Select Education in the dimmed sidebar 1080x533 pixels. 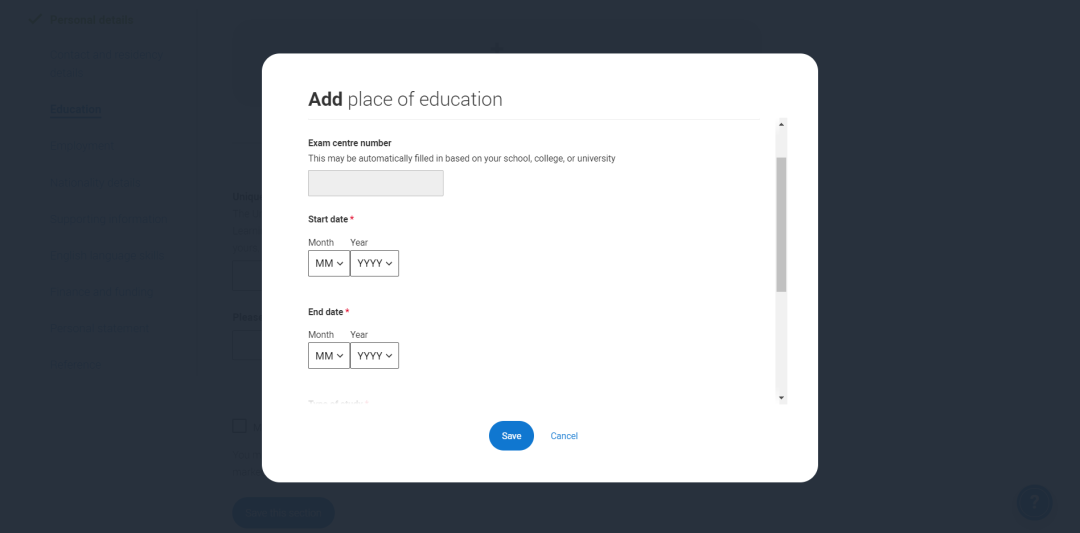[76, 109]
